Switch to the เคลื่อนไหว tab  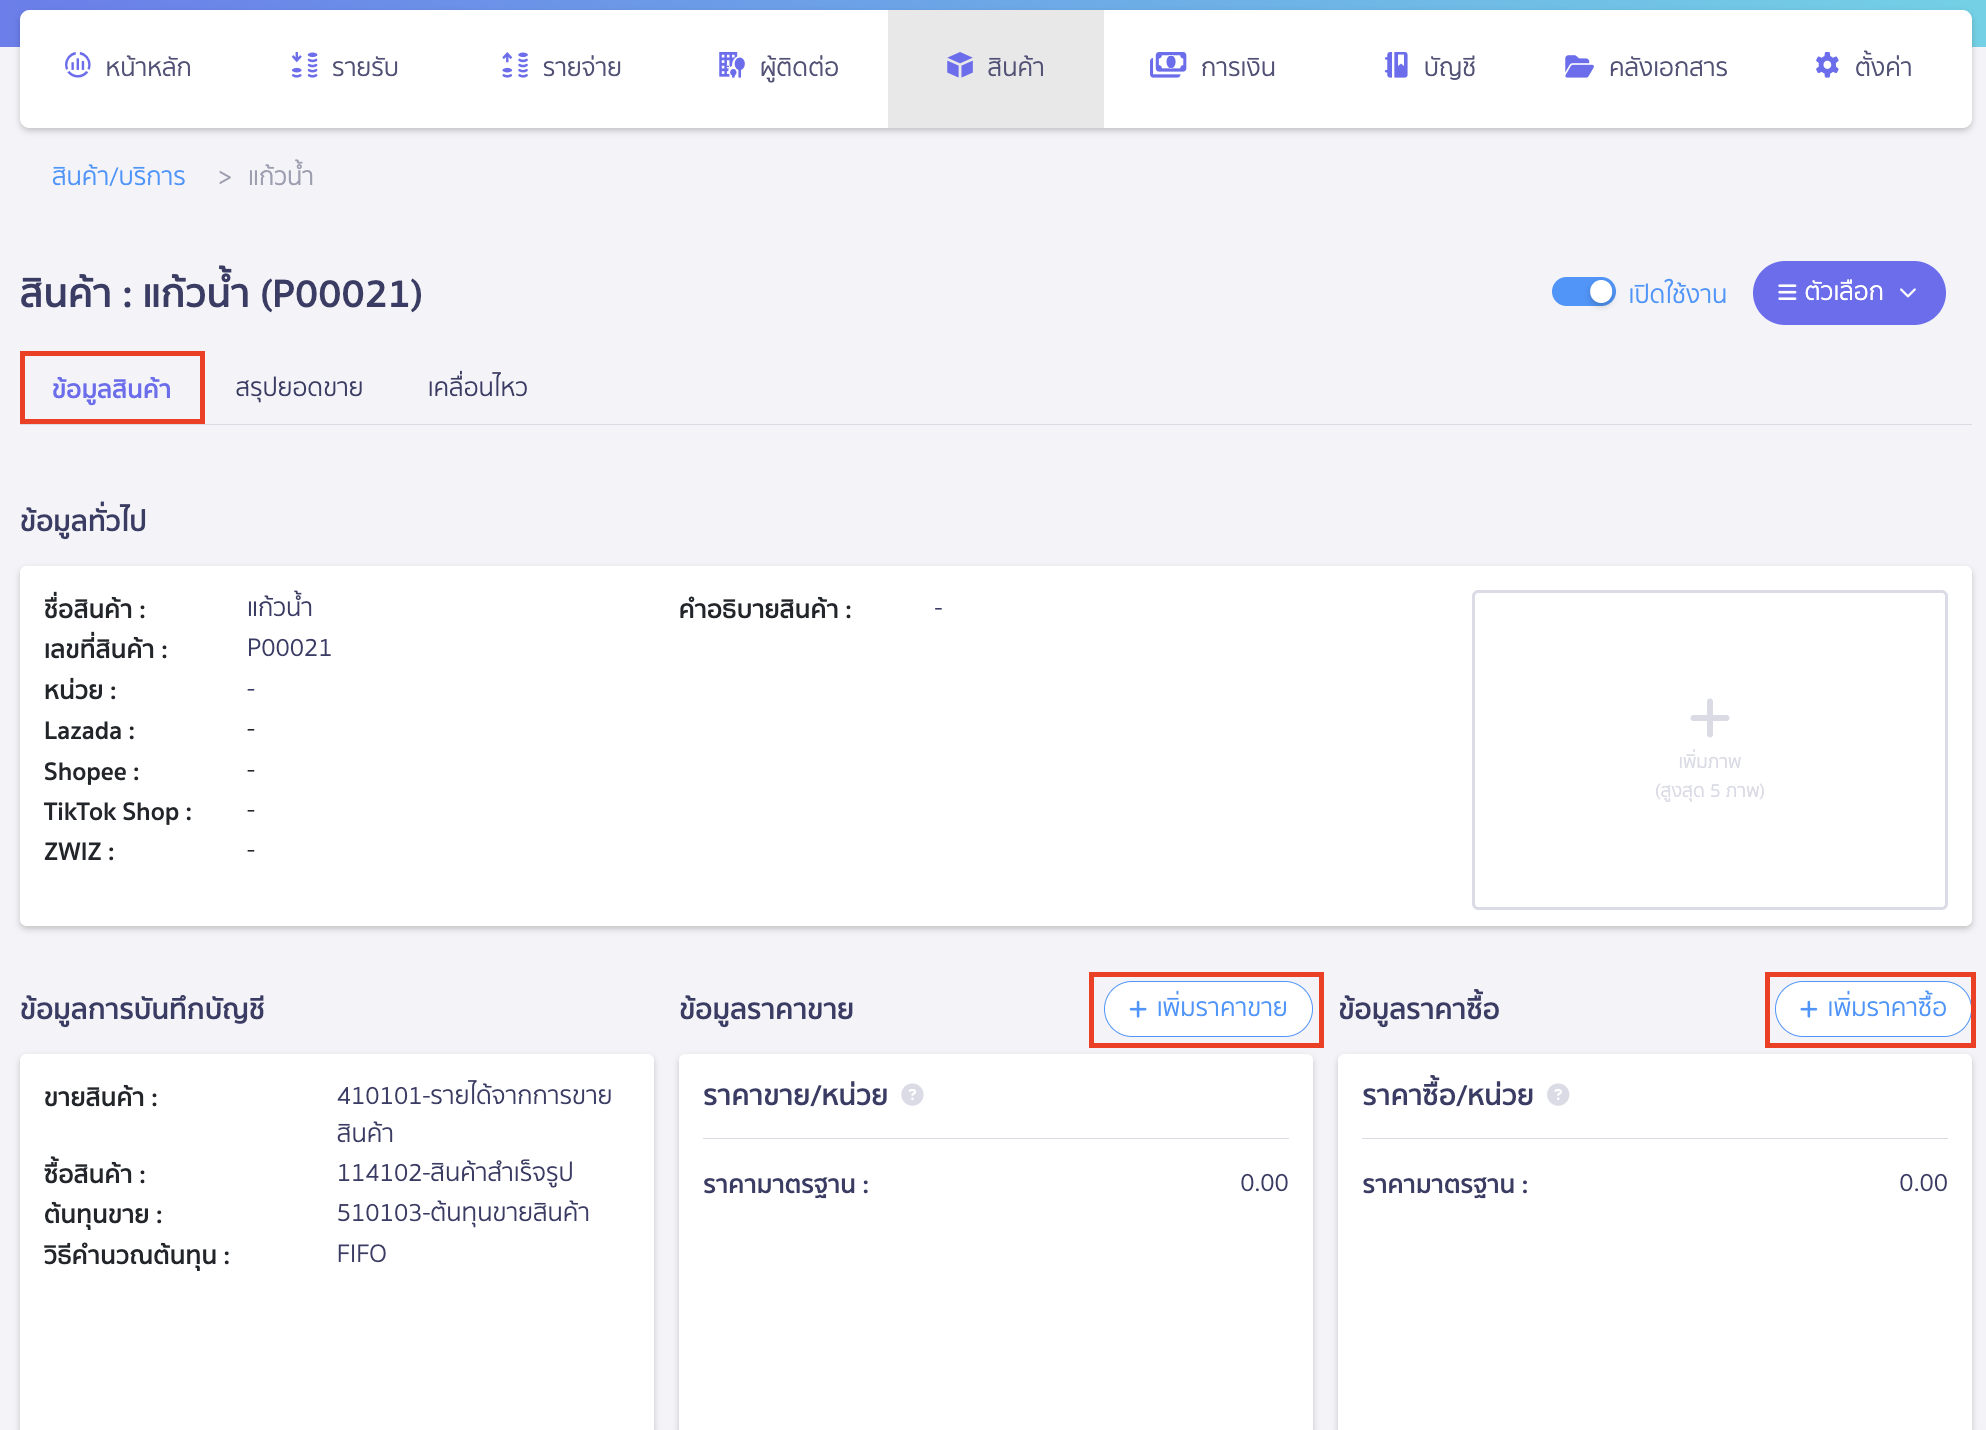475,387
